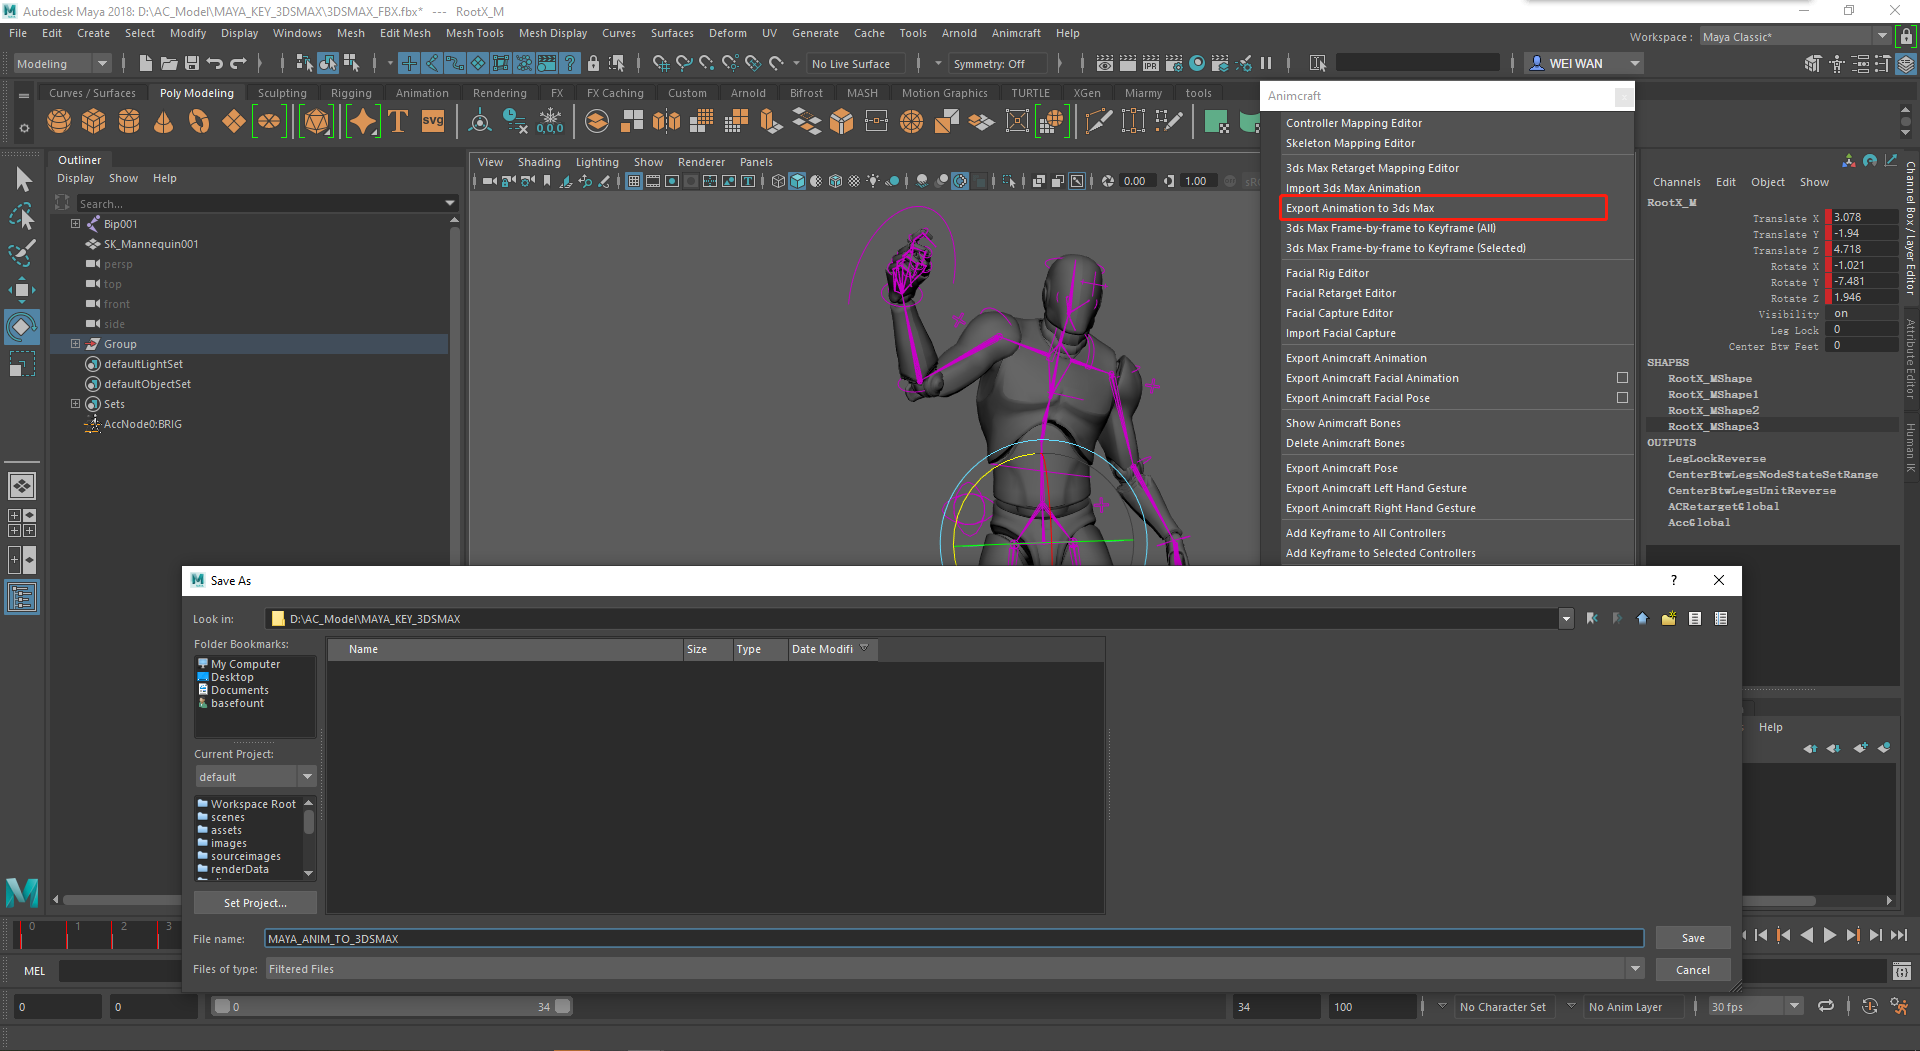Viewport: 1920px width, 1051px height.
Task: Click the Save button
Action: click(1692, 938)
